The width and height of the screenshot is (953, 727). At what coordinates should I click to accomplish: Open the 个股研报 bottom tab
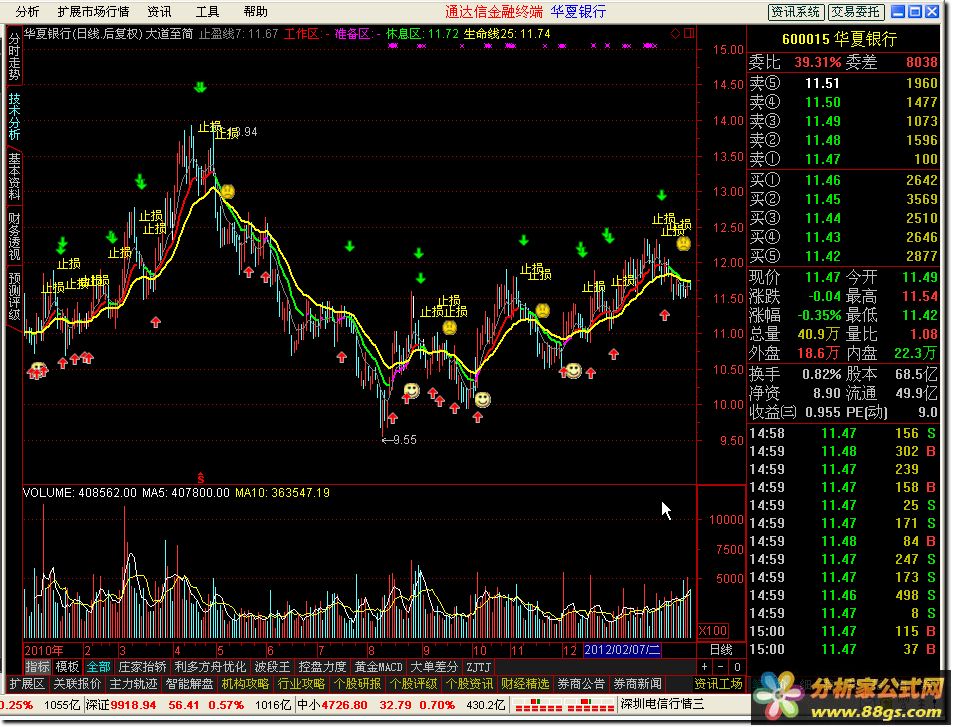pos(357,684)
